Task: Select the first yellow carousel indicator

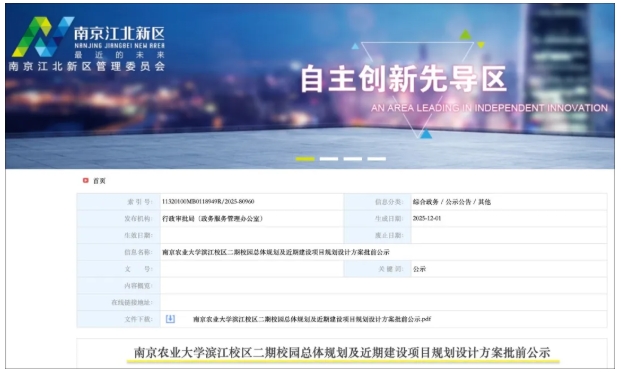Action: 305,159
